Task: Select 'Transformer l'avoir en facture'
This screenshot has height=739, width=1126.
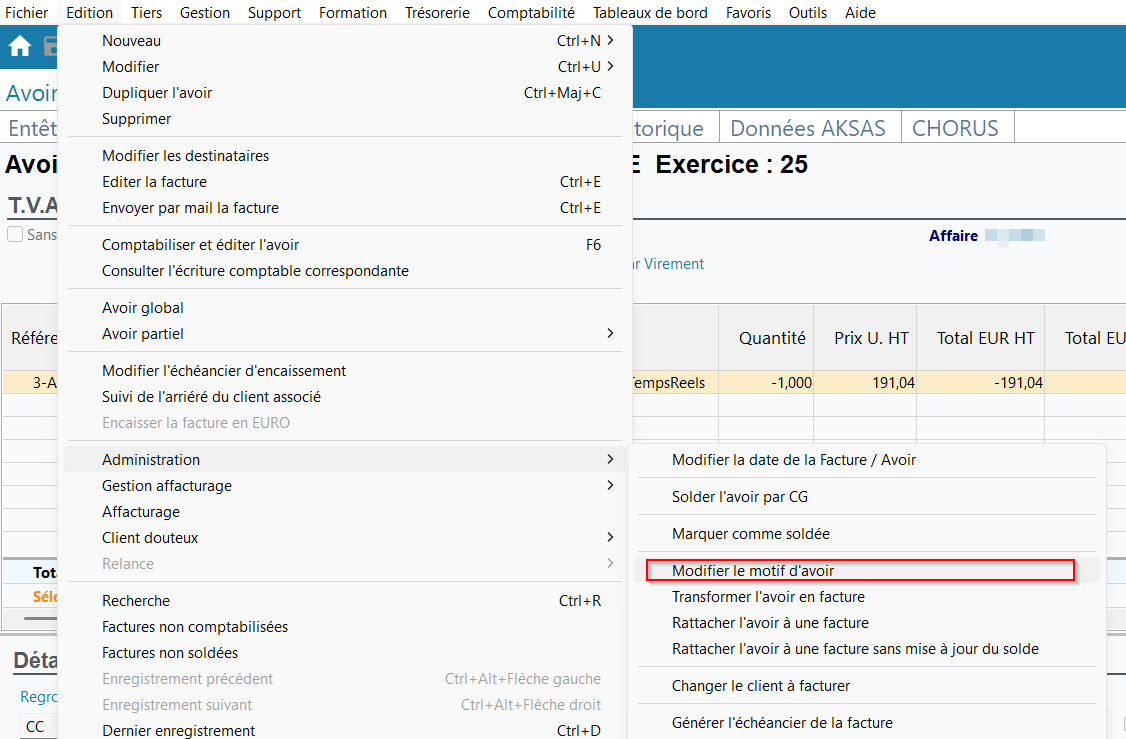Action: point(768,597)
